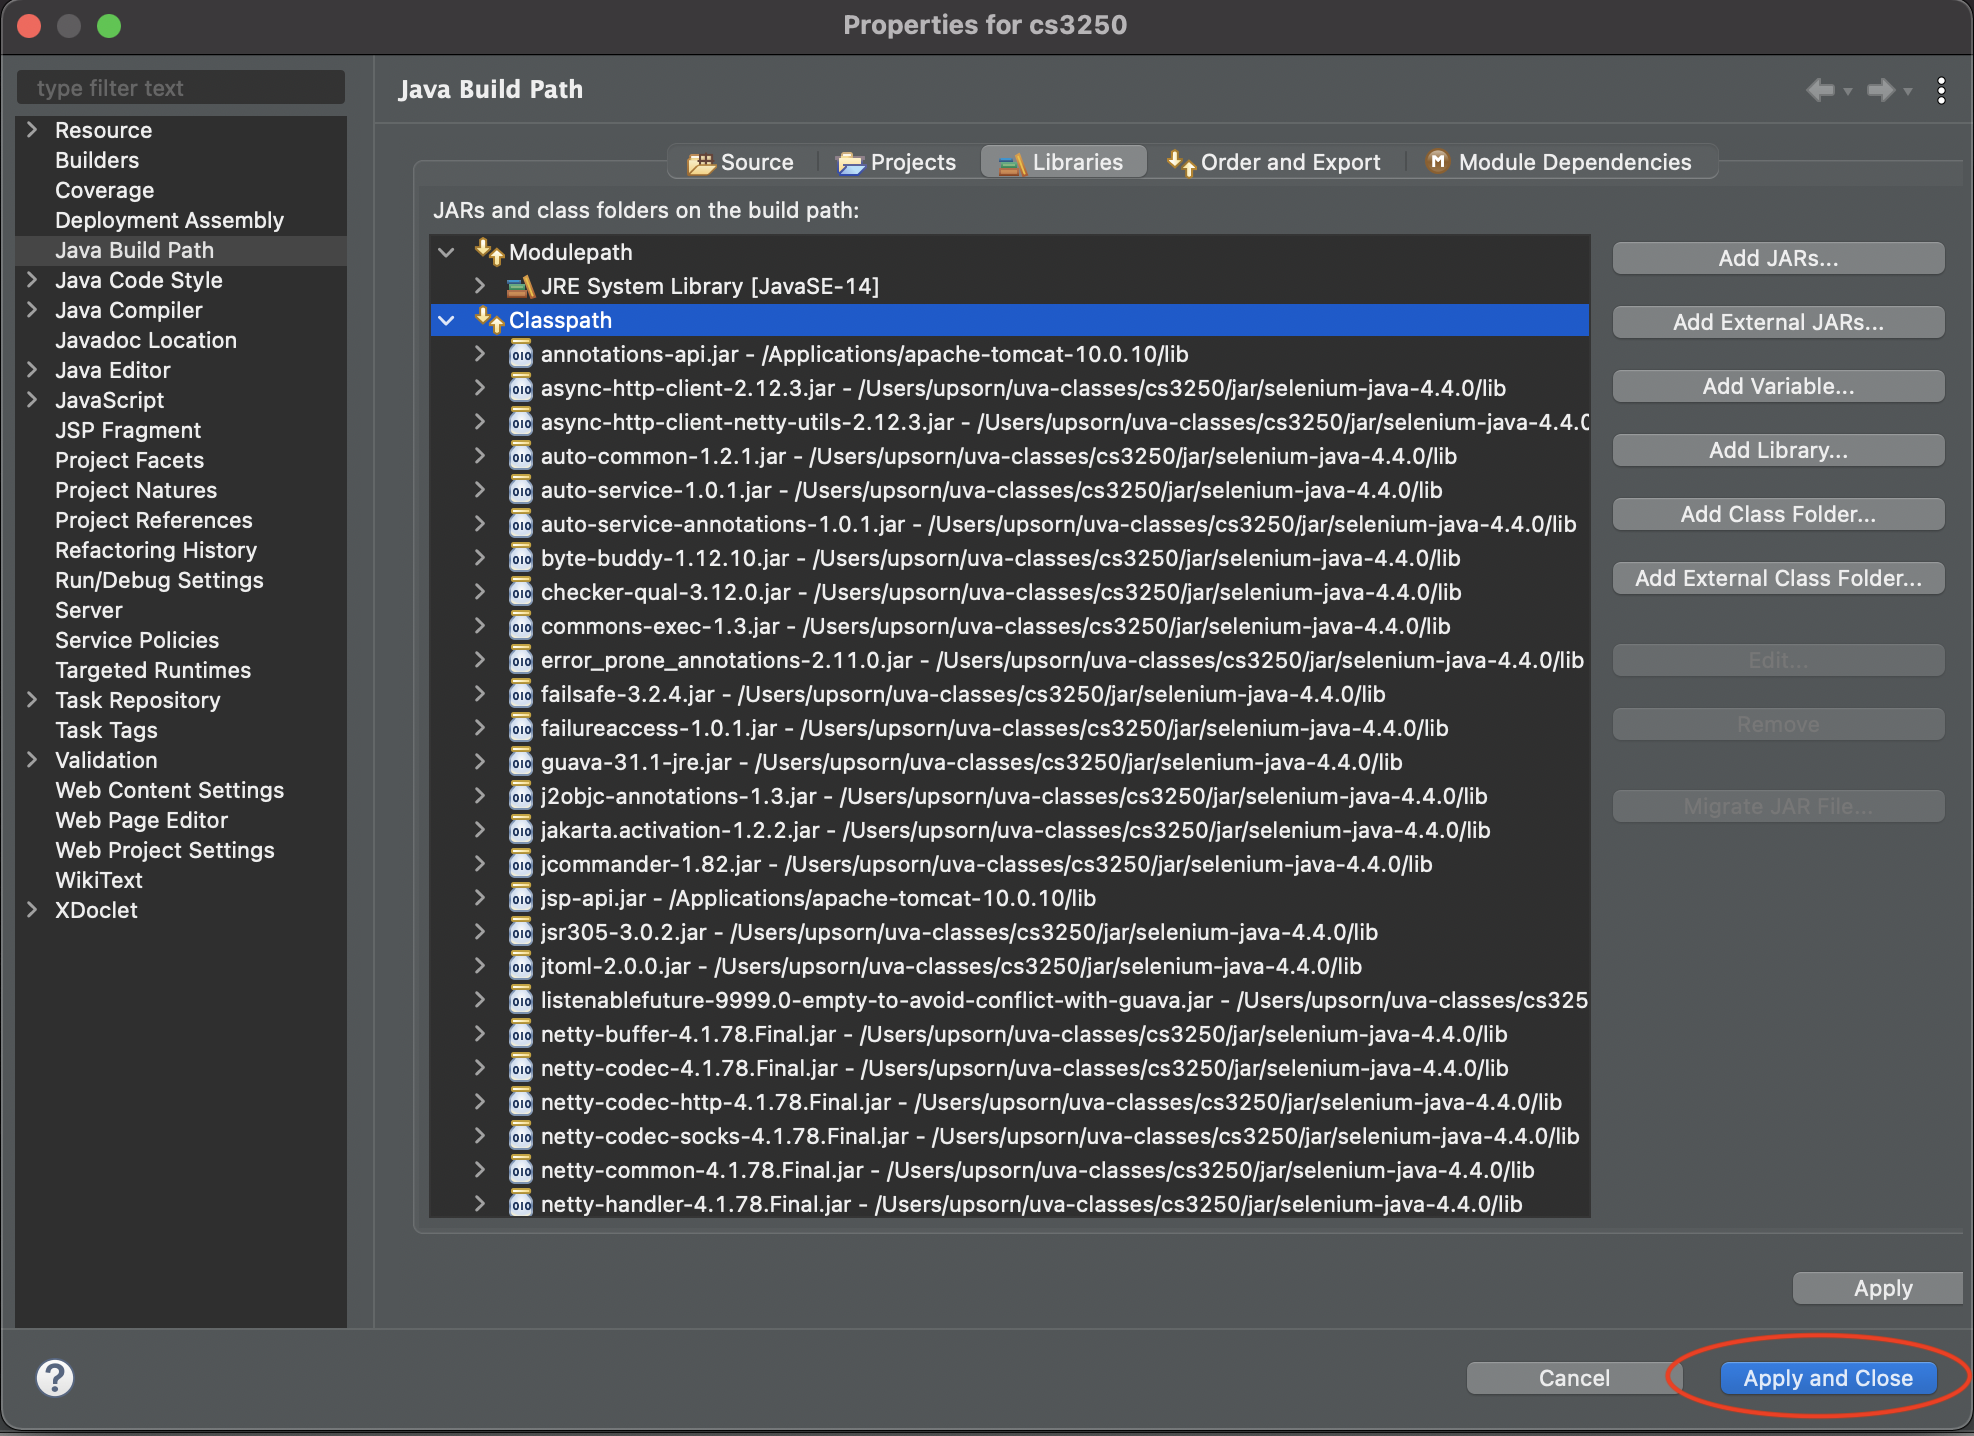Open Project Facets page
Viewport: 1974px width, 1436px height.
pos(129,460)
